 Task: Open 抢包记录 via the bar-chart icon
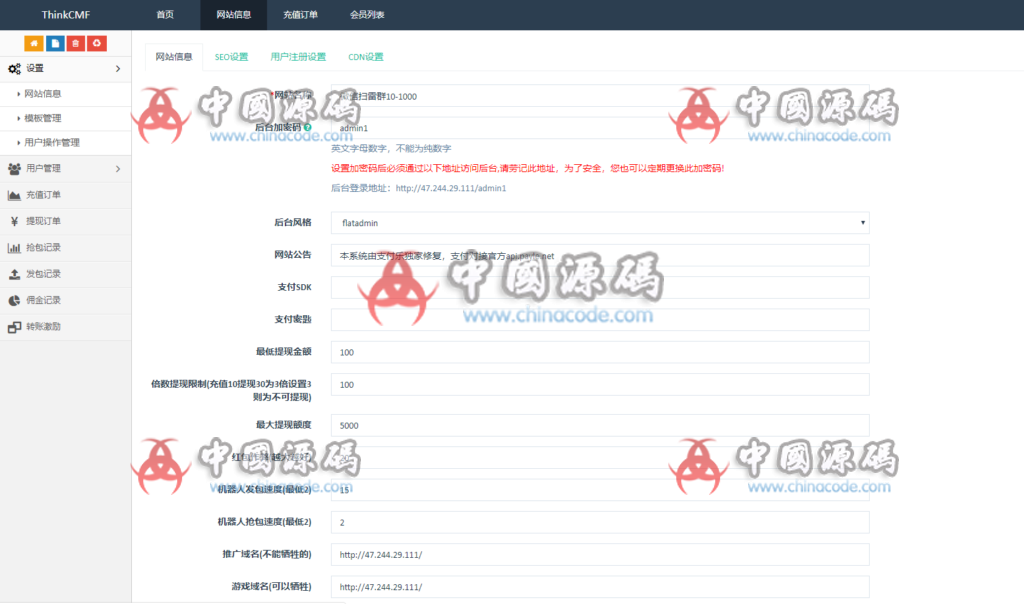click(x=14, y=247)
